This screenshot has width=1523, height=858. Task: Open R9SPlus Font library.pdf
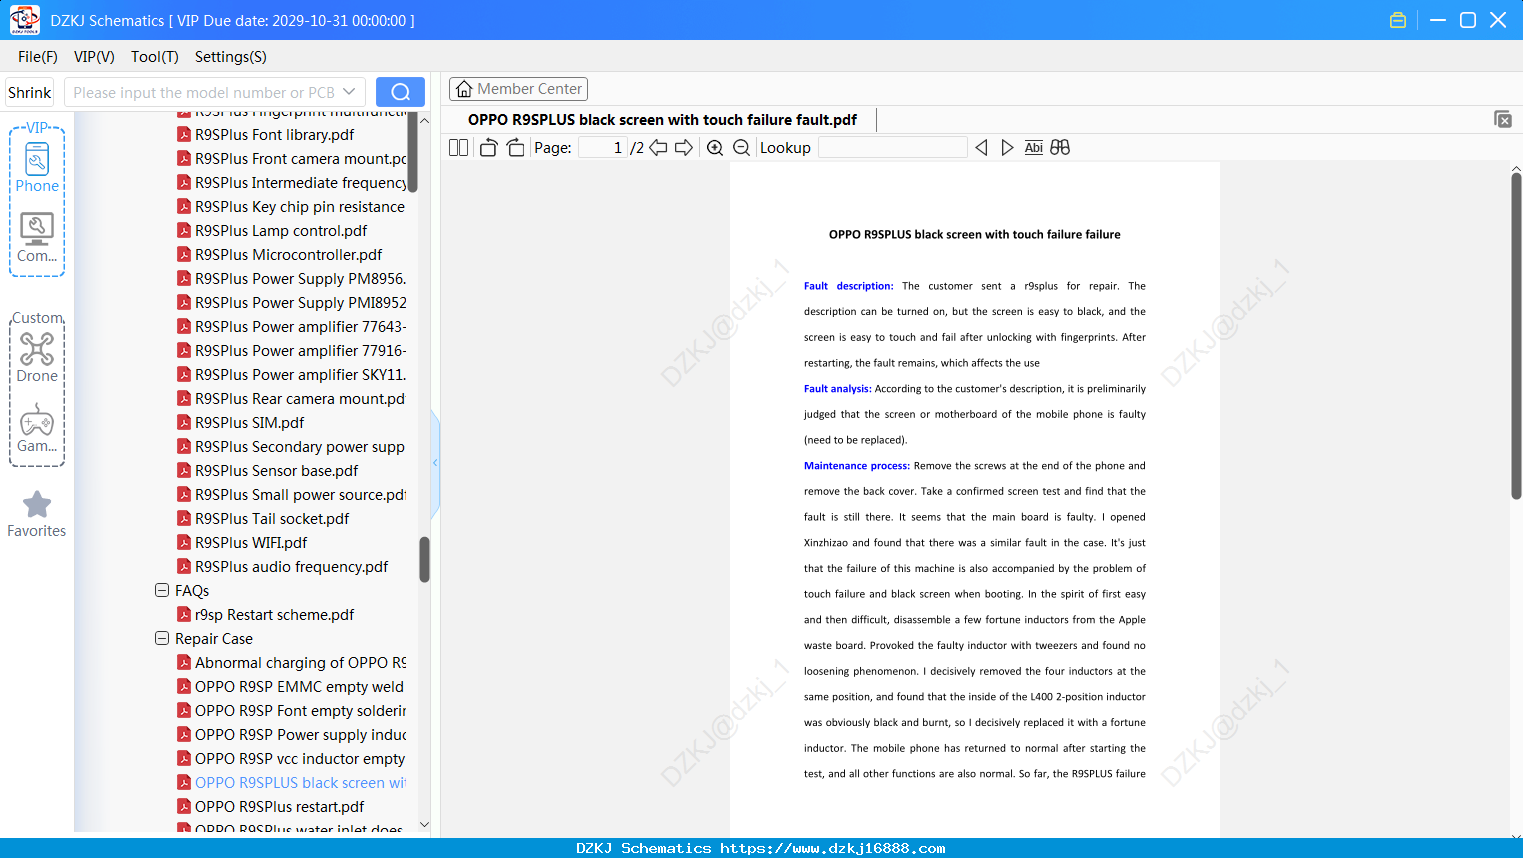tap(274, 134)
